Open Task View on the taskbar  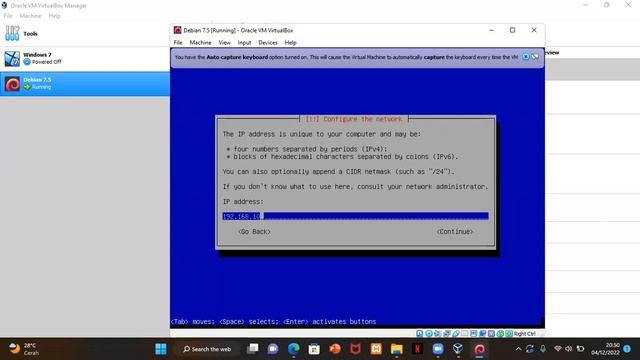253,349
